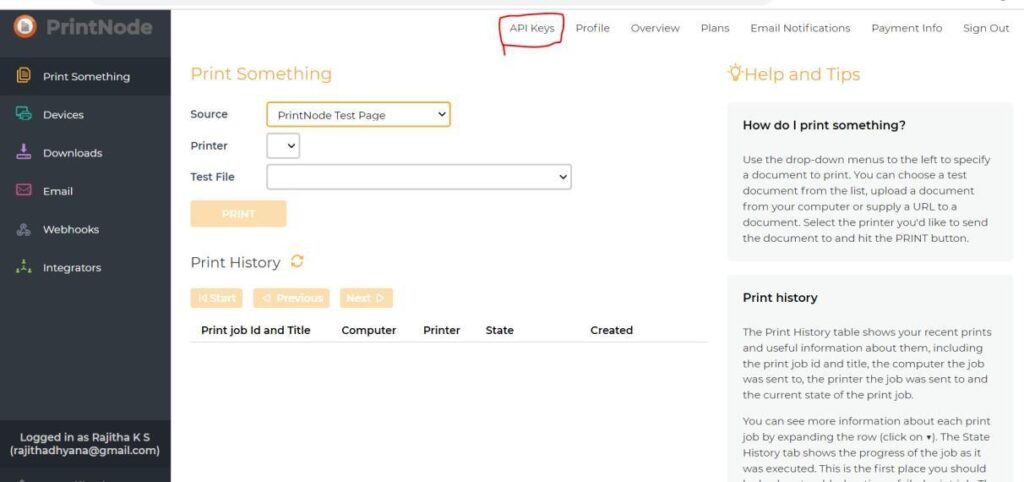The width and height of the screenshot is (1024, 482).
Task: Click the Downloads sidebar icon
Action: coord(23,152)
